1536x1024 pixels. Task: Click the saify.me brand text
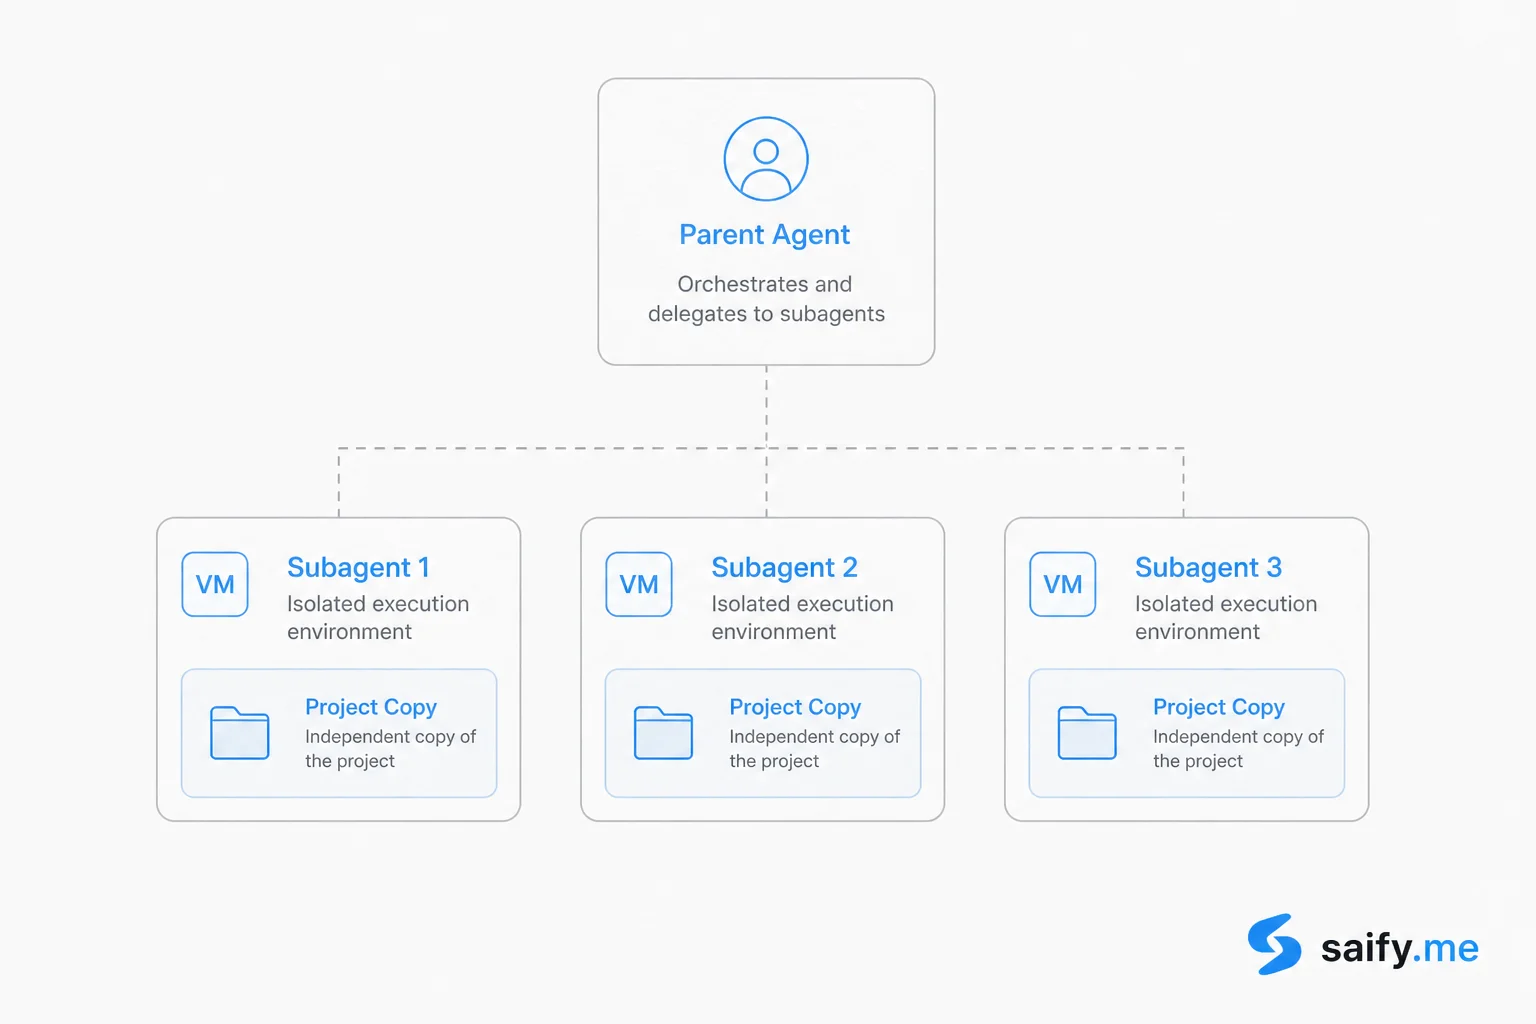[1400, 948]
